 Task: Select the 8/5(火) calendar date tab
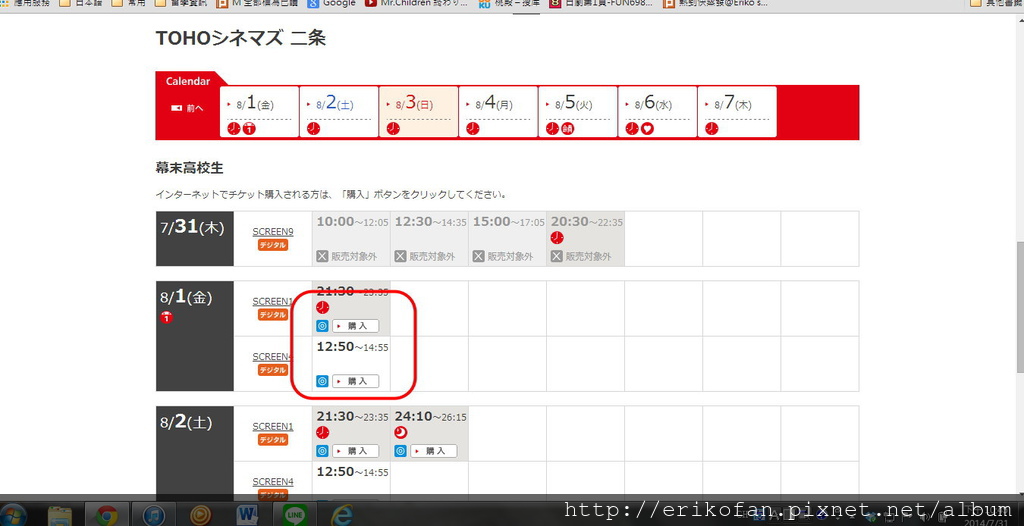tap(578, 112)
